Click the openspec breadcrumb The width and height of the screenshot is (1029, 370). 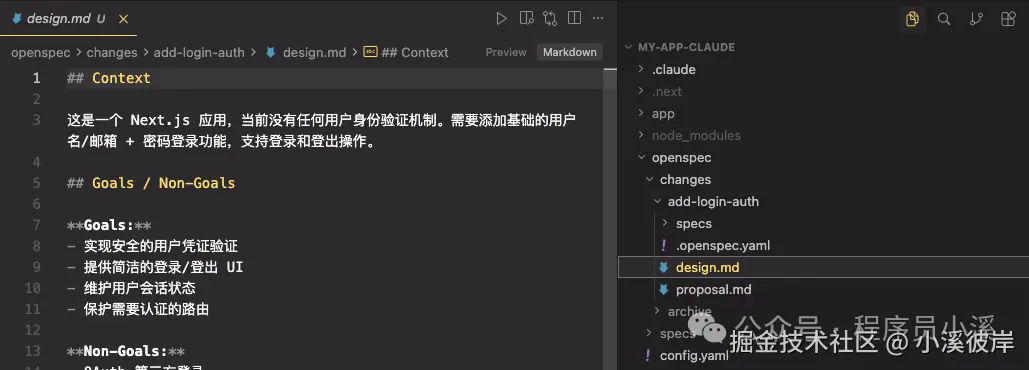click(41, 52)
